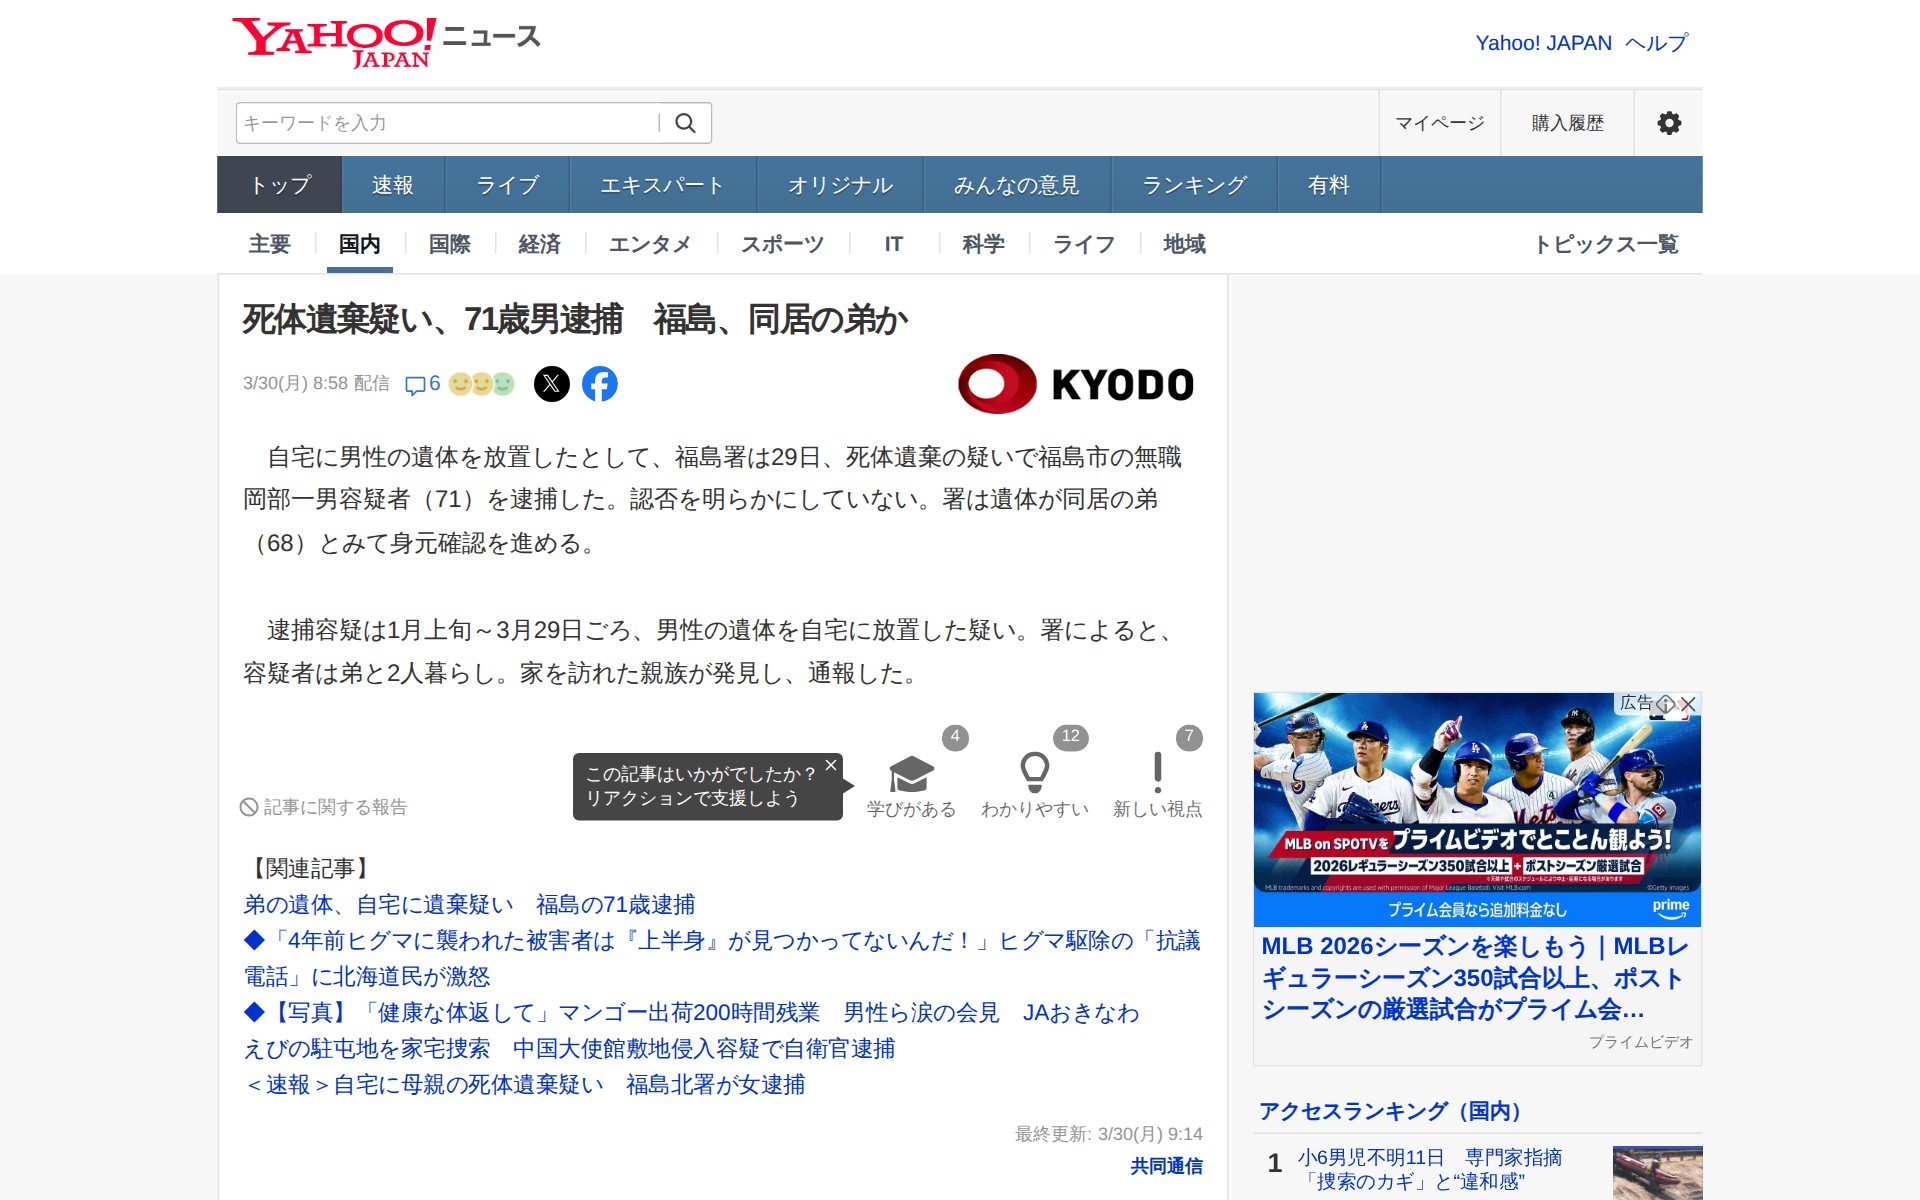Close the reaction tooltip popup
This screenshot has width=1920, height=1200.
[830, 765]
